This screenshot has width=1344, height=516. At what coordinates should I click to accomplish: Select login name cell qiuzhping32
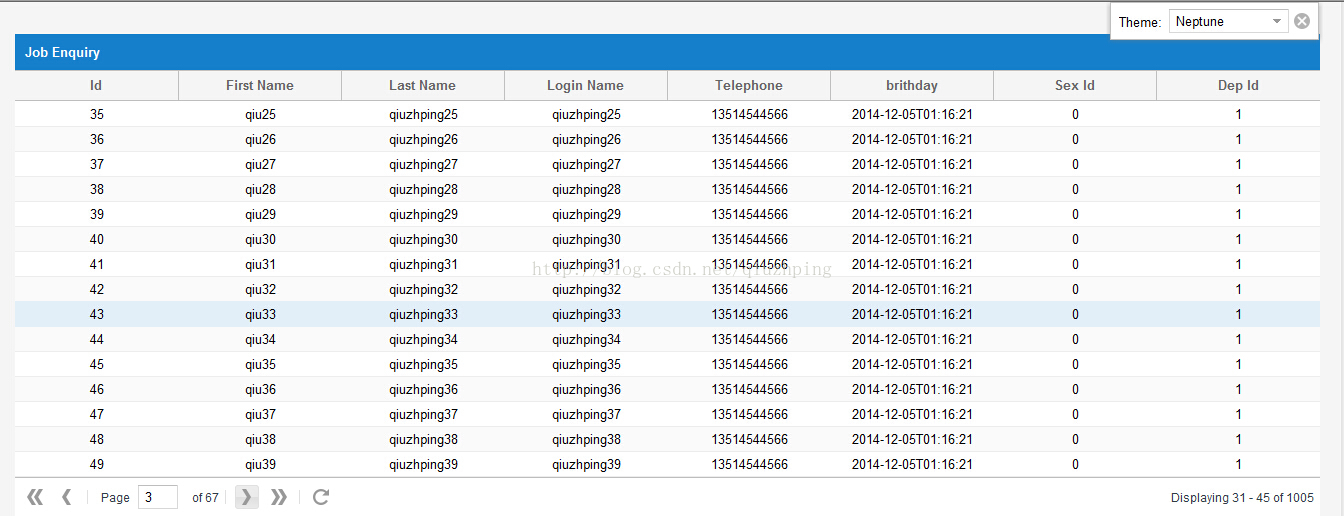[x=586, y=289]
